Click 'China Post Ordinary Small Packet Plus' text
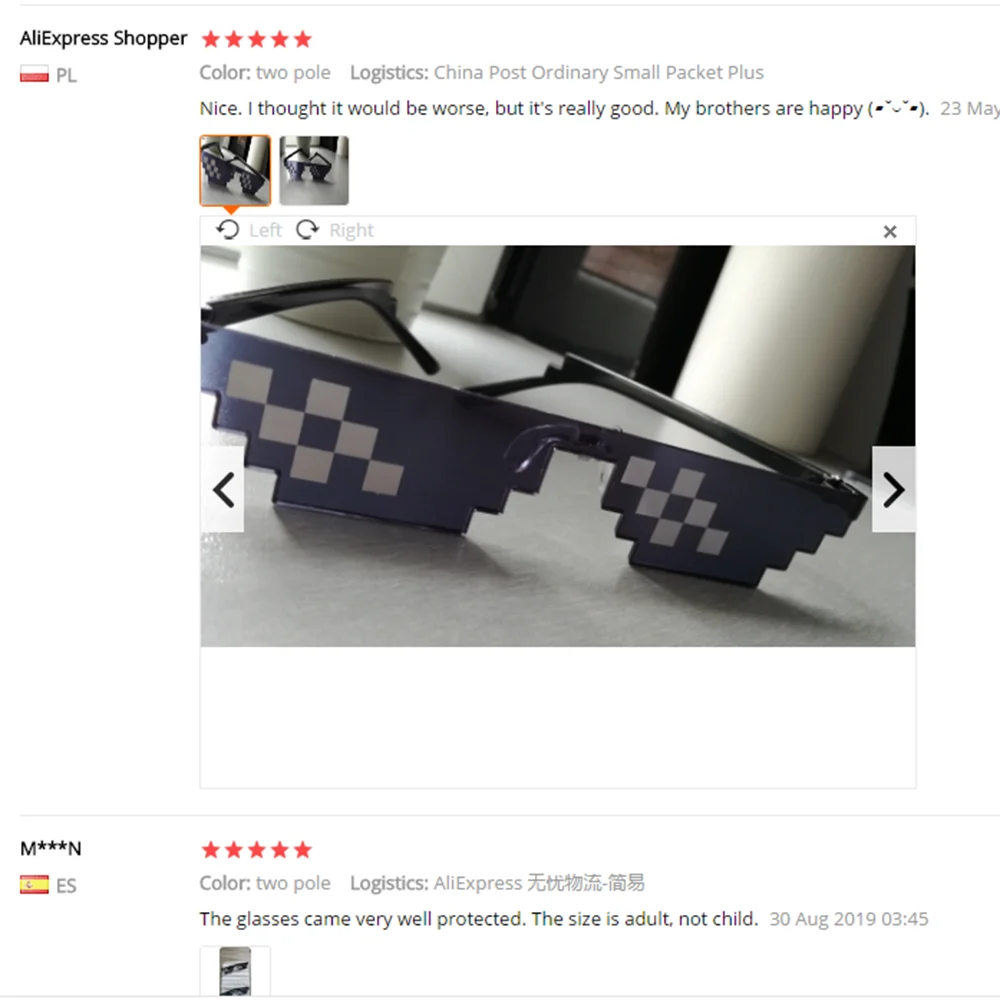Screen dimensions: 1000x1000 [x=598, y=73]
